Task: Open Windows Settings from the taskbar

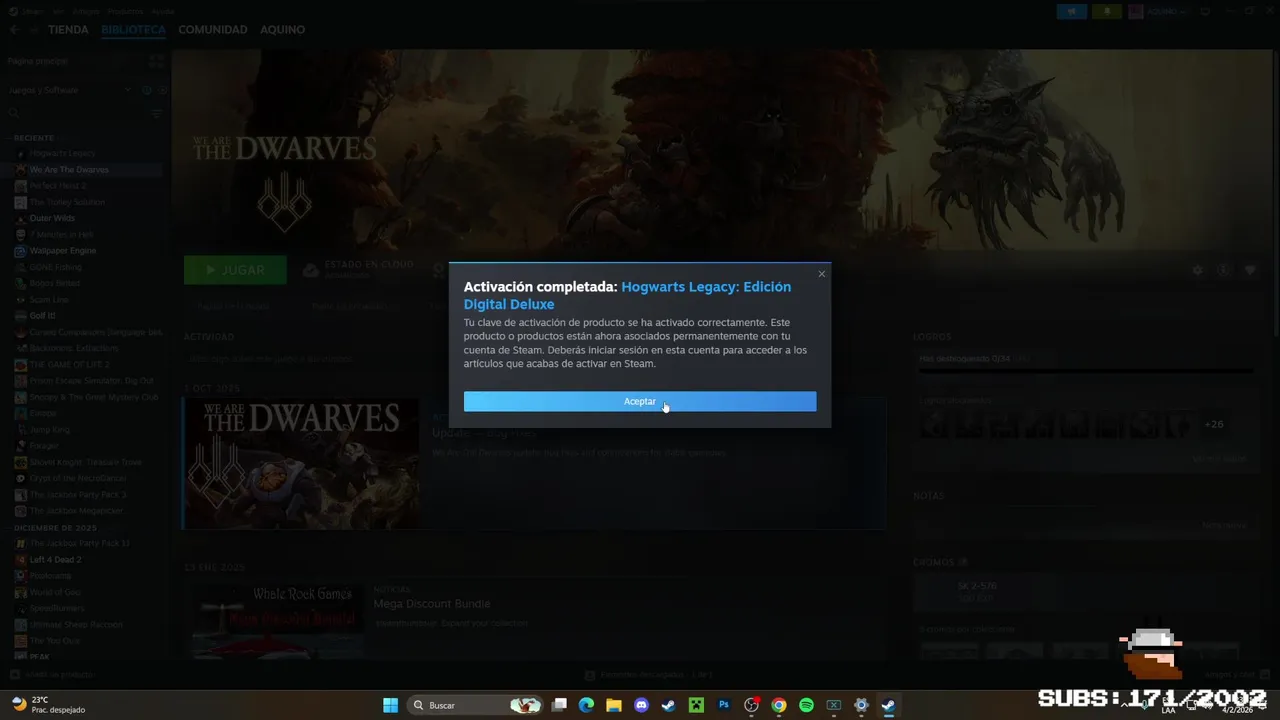Action: [861, 705]
